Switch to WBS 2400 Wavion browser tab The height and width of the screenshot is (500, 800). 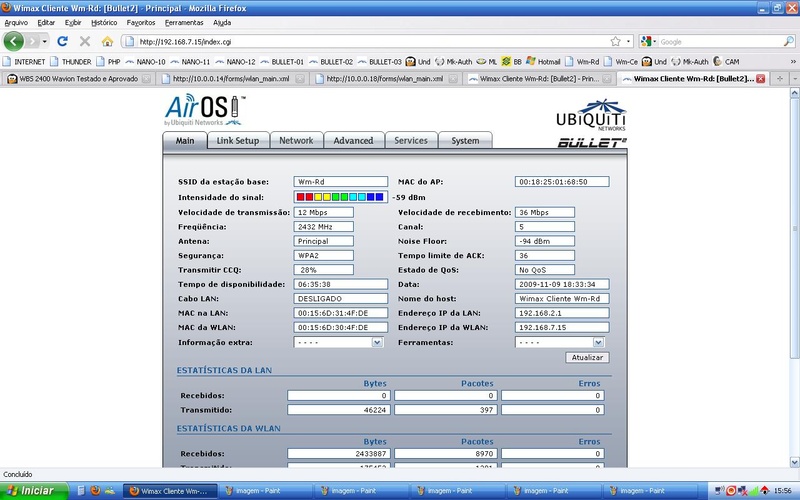[x=79, y=79]
